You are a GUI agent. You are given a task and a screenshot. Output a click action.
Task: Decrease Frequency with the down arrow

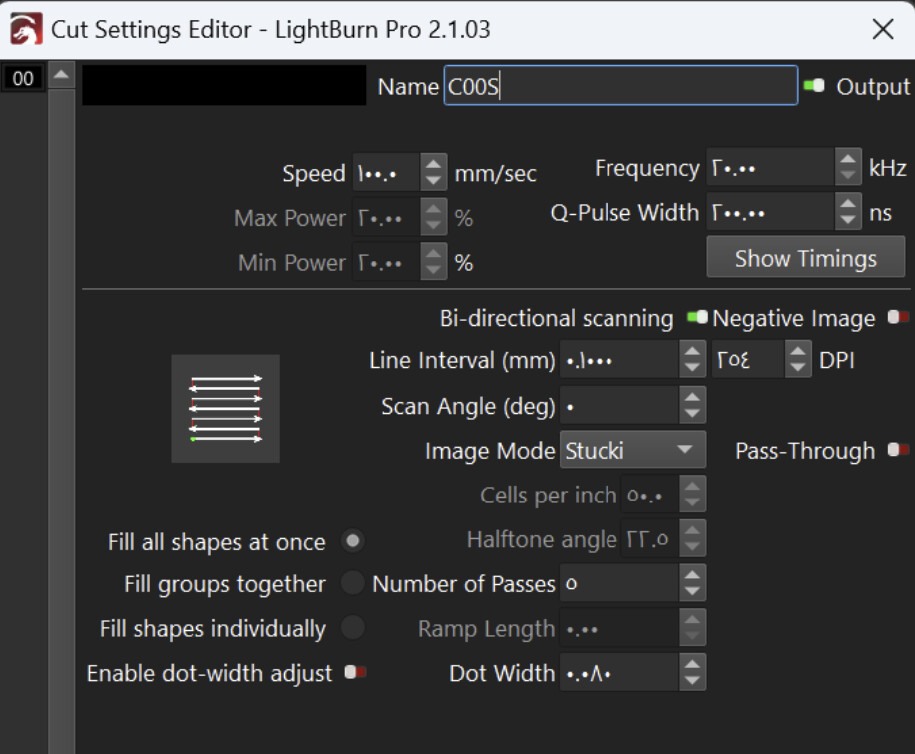click(848, 176)
